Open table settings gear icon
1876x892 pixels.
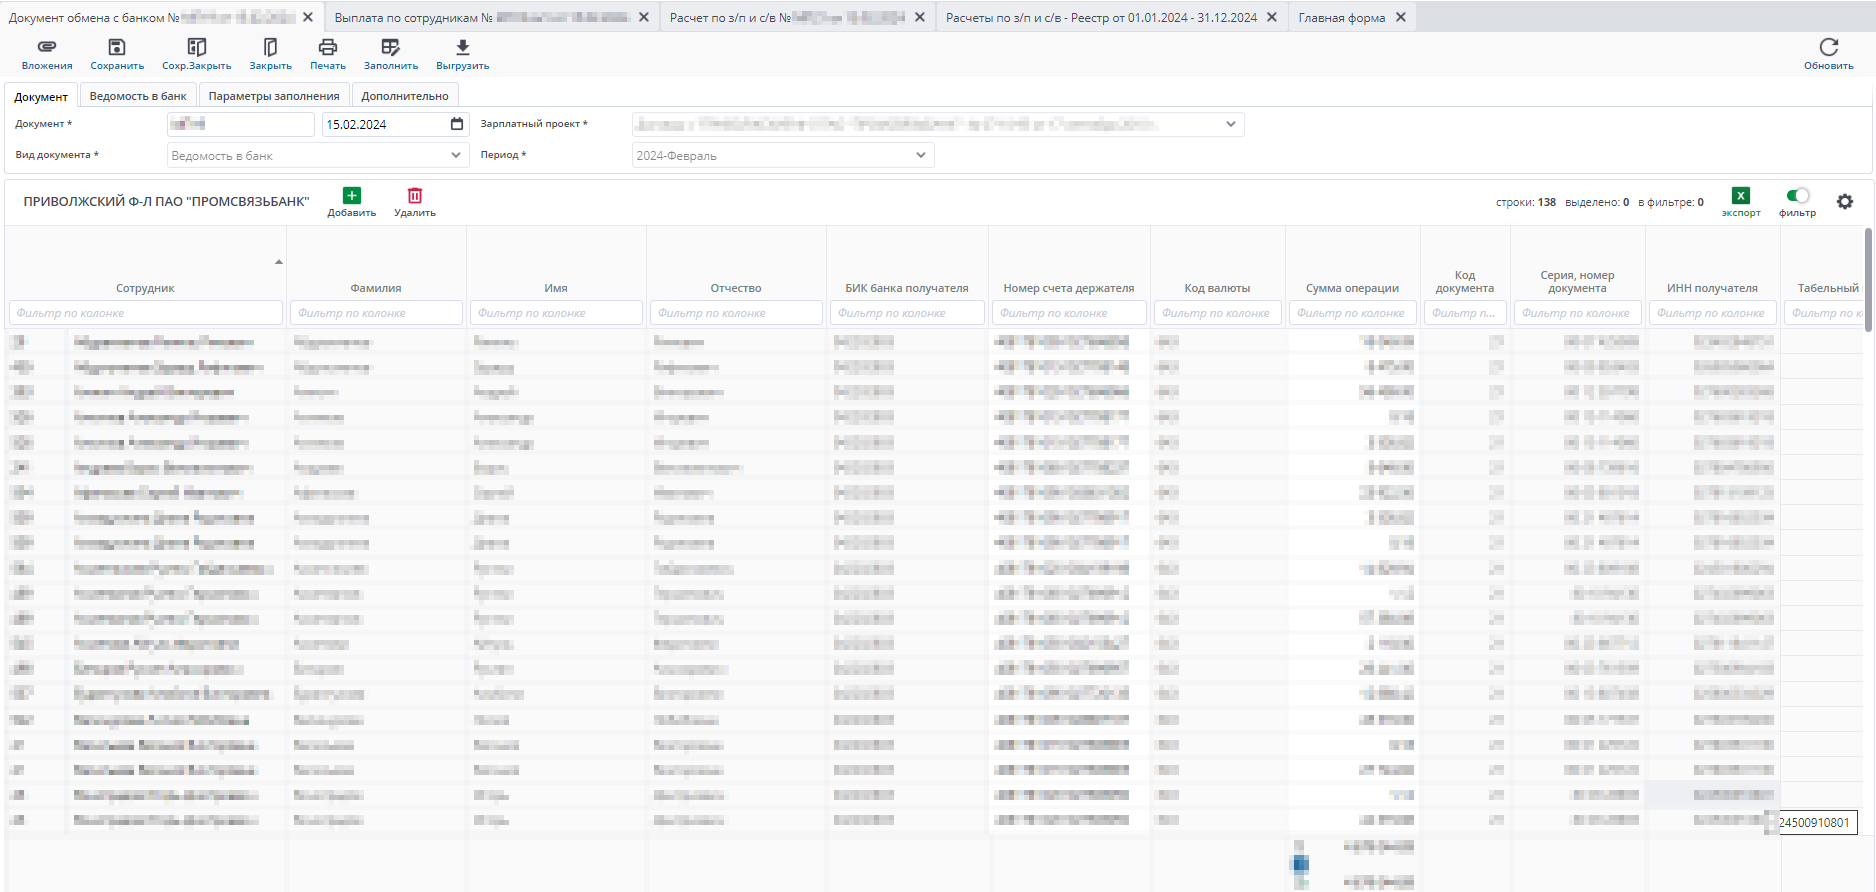coord(1845,202)
